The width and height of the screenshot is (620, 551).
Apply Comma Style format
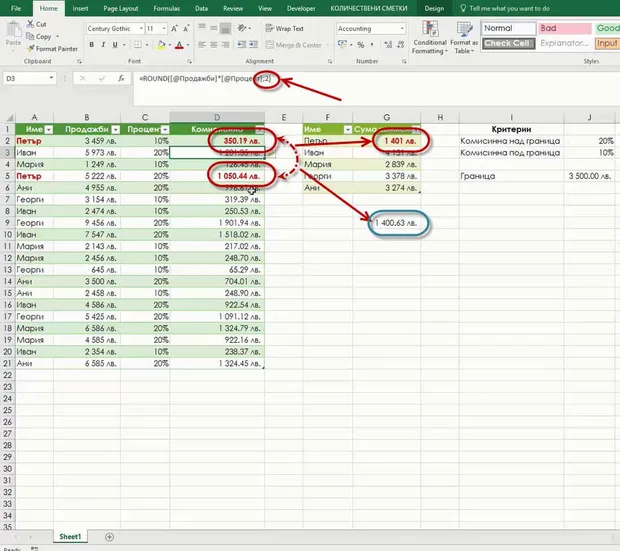[x=372, y=45]
